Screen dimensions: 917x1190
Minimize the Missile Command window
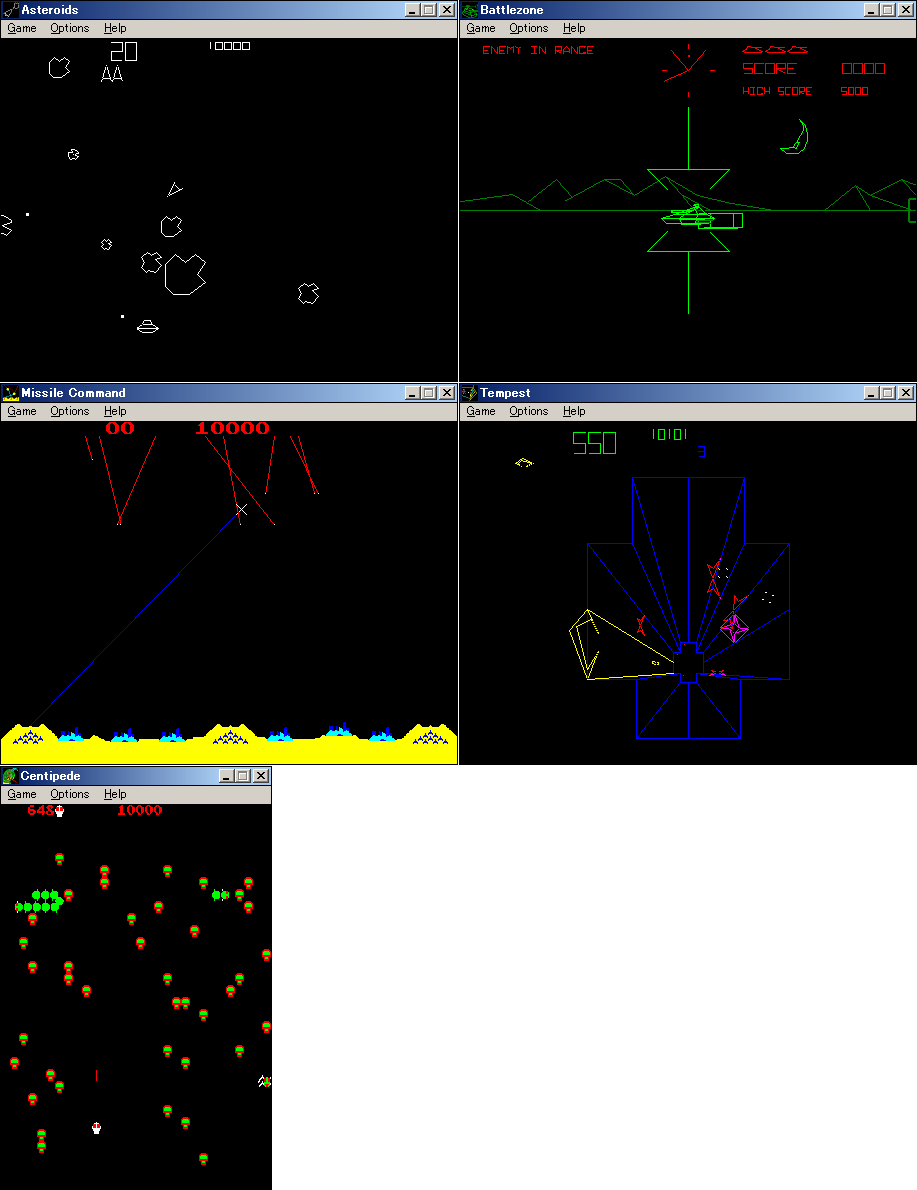click(412, 393)
